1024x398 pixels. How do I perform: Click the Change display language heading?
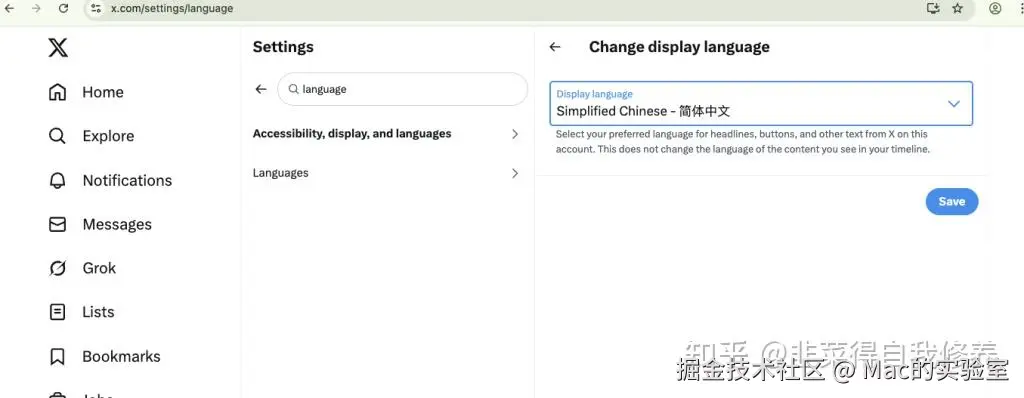pos(679,47)
